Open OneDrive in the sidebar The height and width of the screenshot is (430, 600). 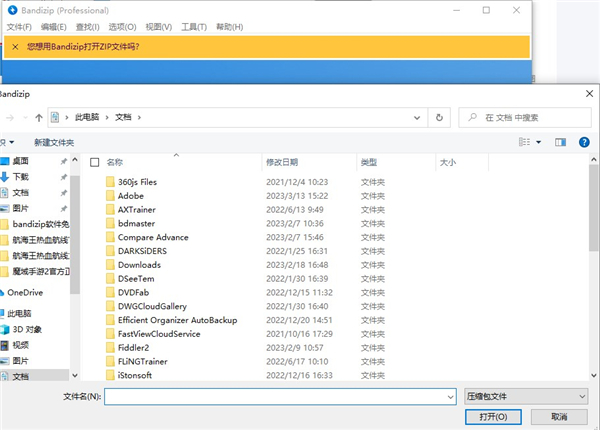point(25,293)
